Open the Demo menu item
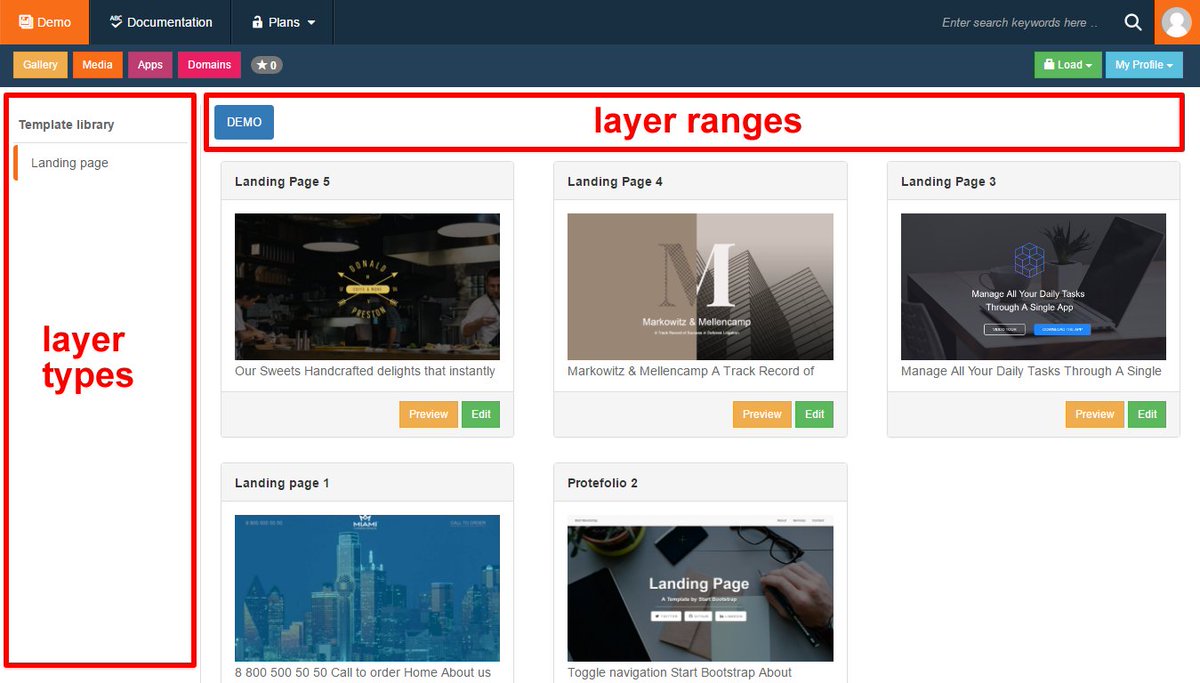This screenshot has height=683, width=1200. pos(44,22)
